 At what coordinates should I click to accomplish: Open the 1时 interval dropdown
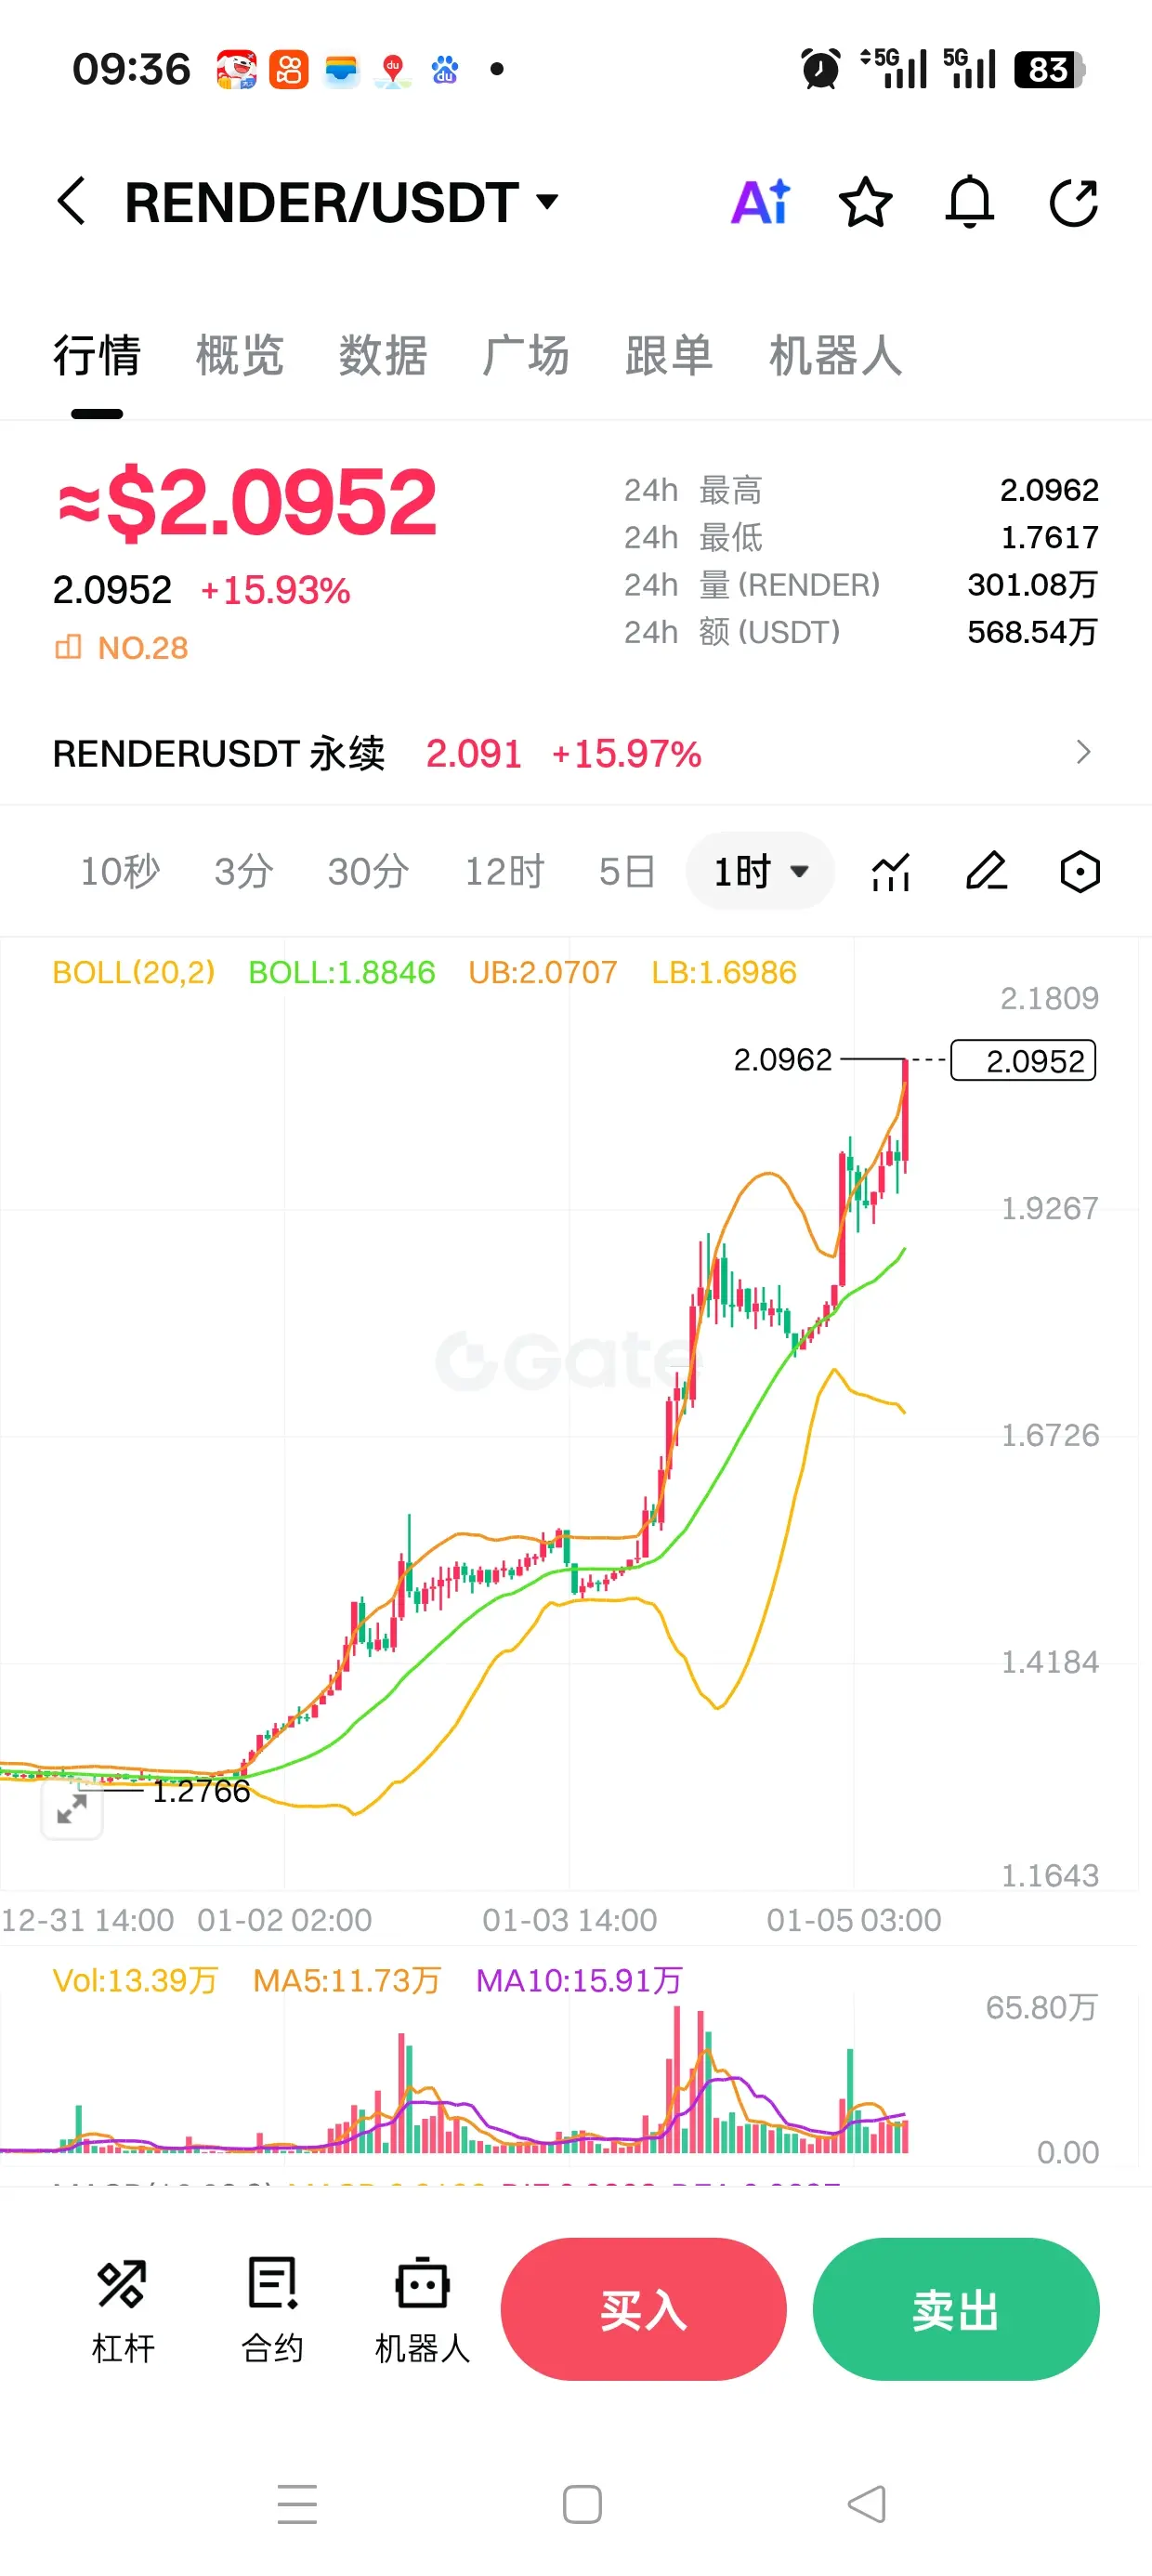point(760,871)
